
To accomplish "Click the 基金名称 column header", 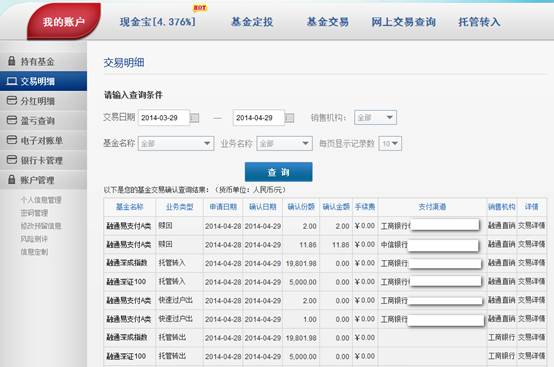I will (130, 207).
